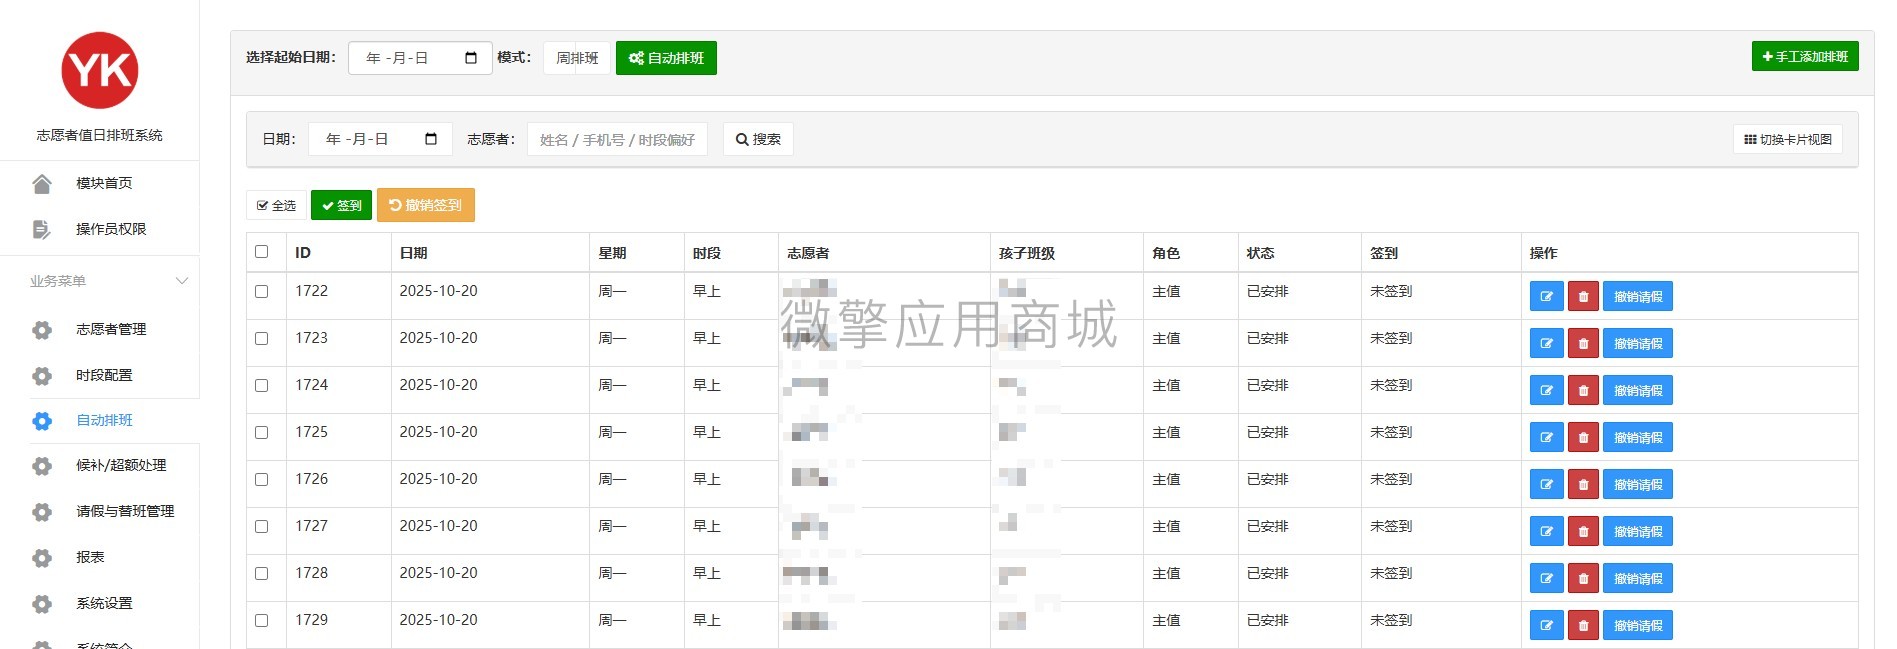Delete row 1725 with the trash icon
Viewport: 1897px width, 649px height.
(1583, 437)
